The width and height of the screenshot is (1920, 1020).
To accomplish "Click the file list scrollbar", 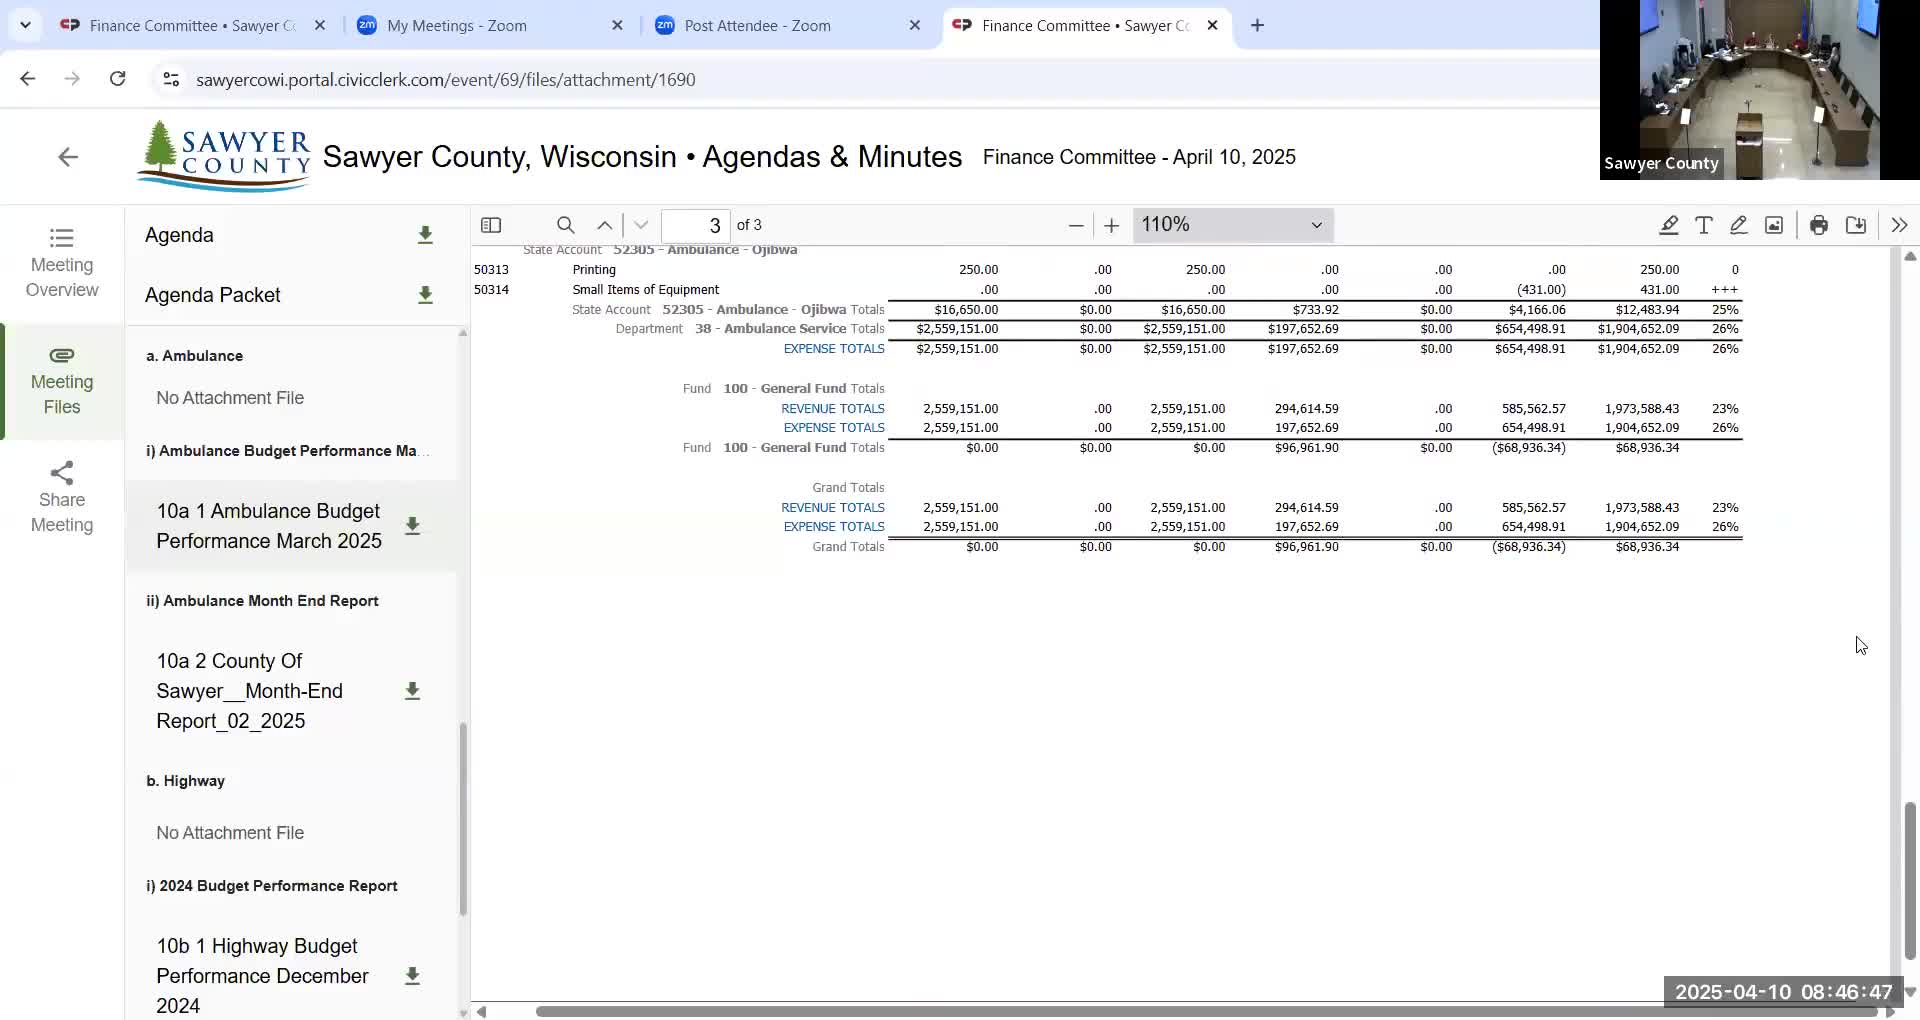I will 463,818.
